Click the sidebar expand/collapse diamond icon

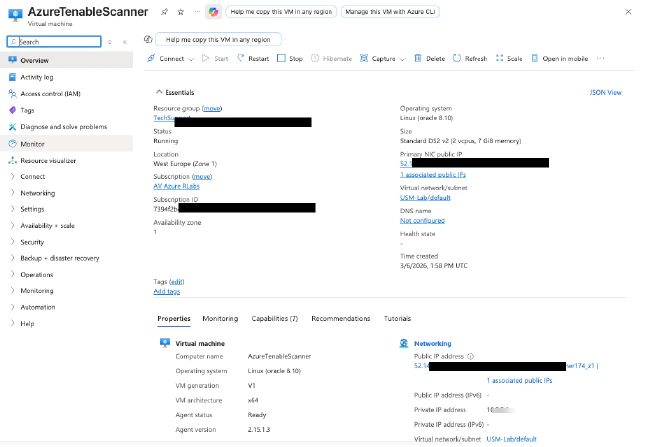pos(110,42)
